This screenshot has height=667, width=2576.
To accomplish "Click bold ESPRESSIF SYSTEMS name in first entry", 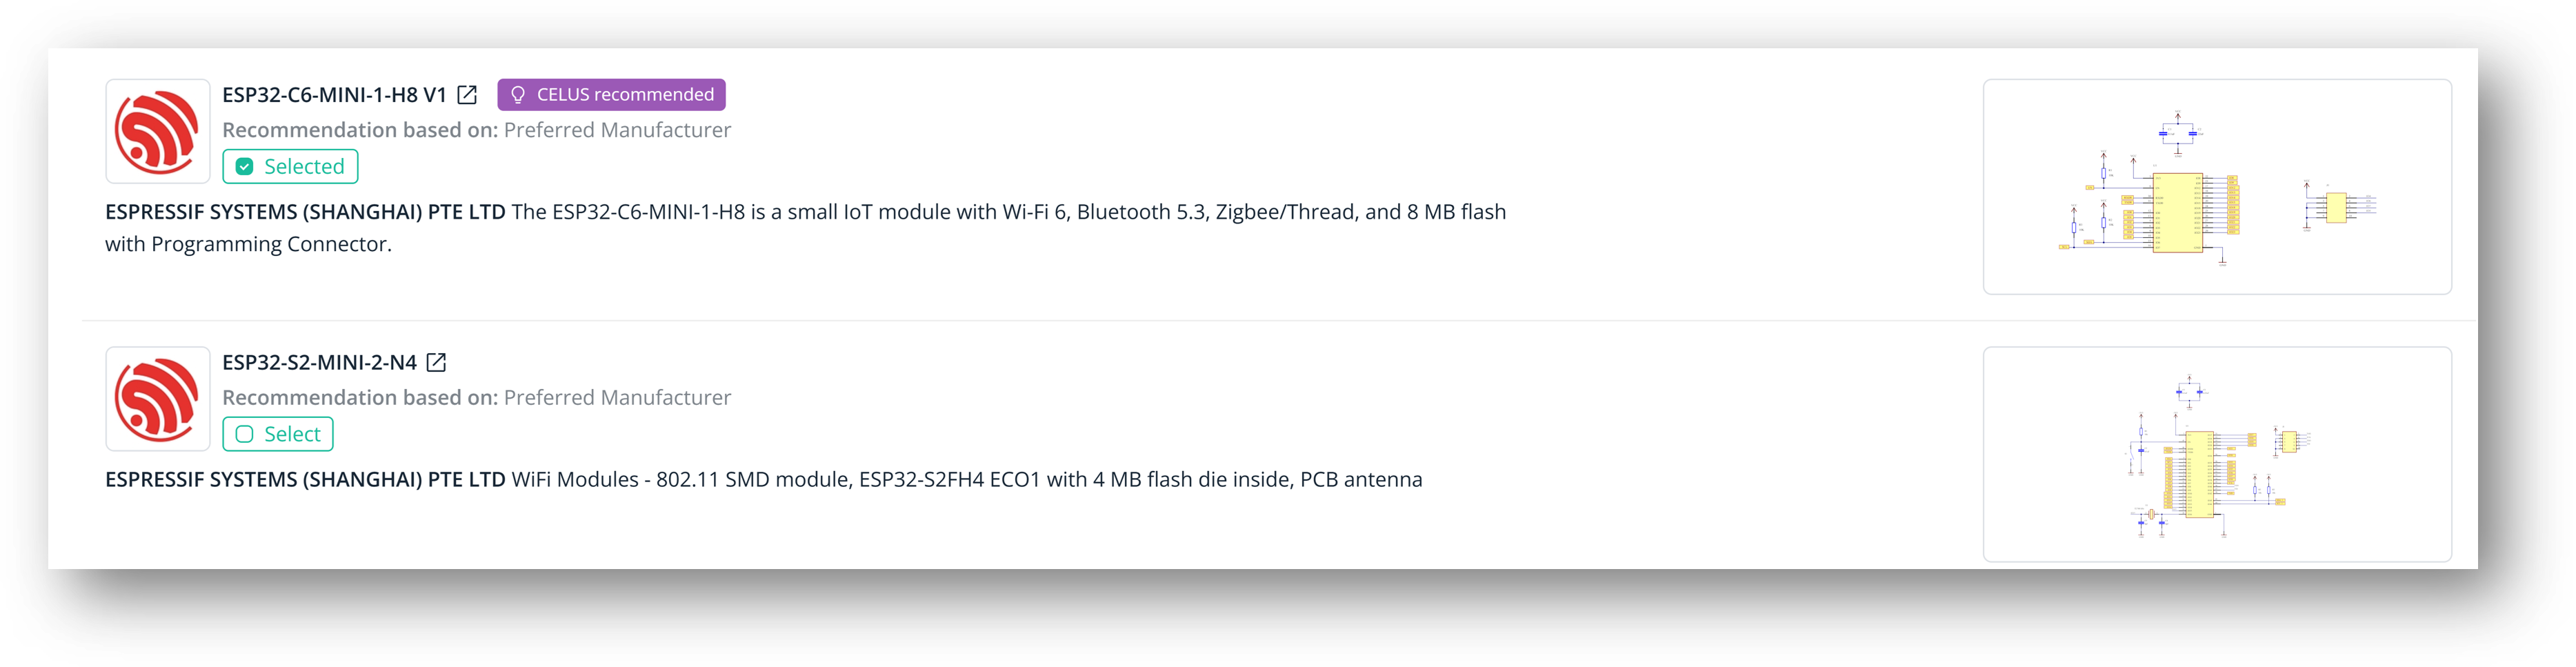I will pos(305,212).
